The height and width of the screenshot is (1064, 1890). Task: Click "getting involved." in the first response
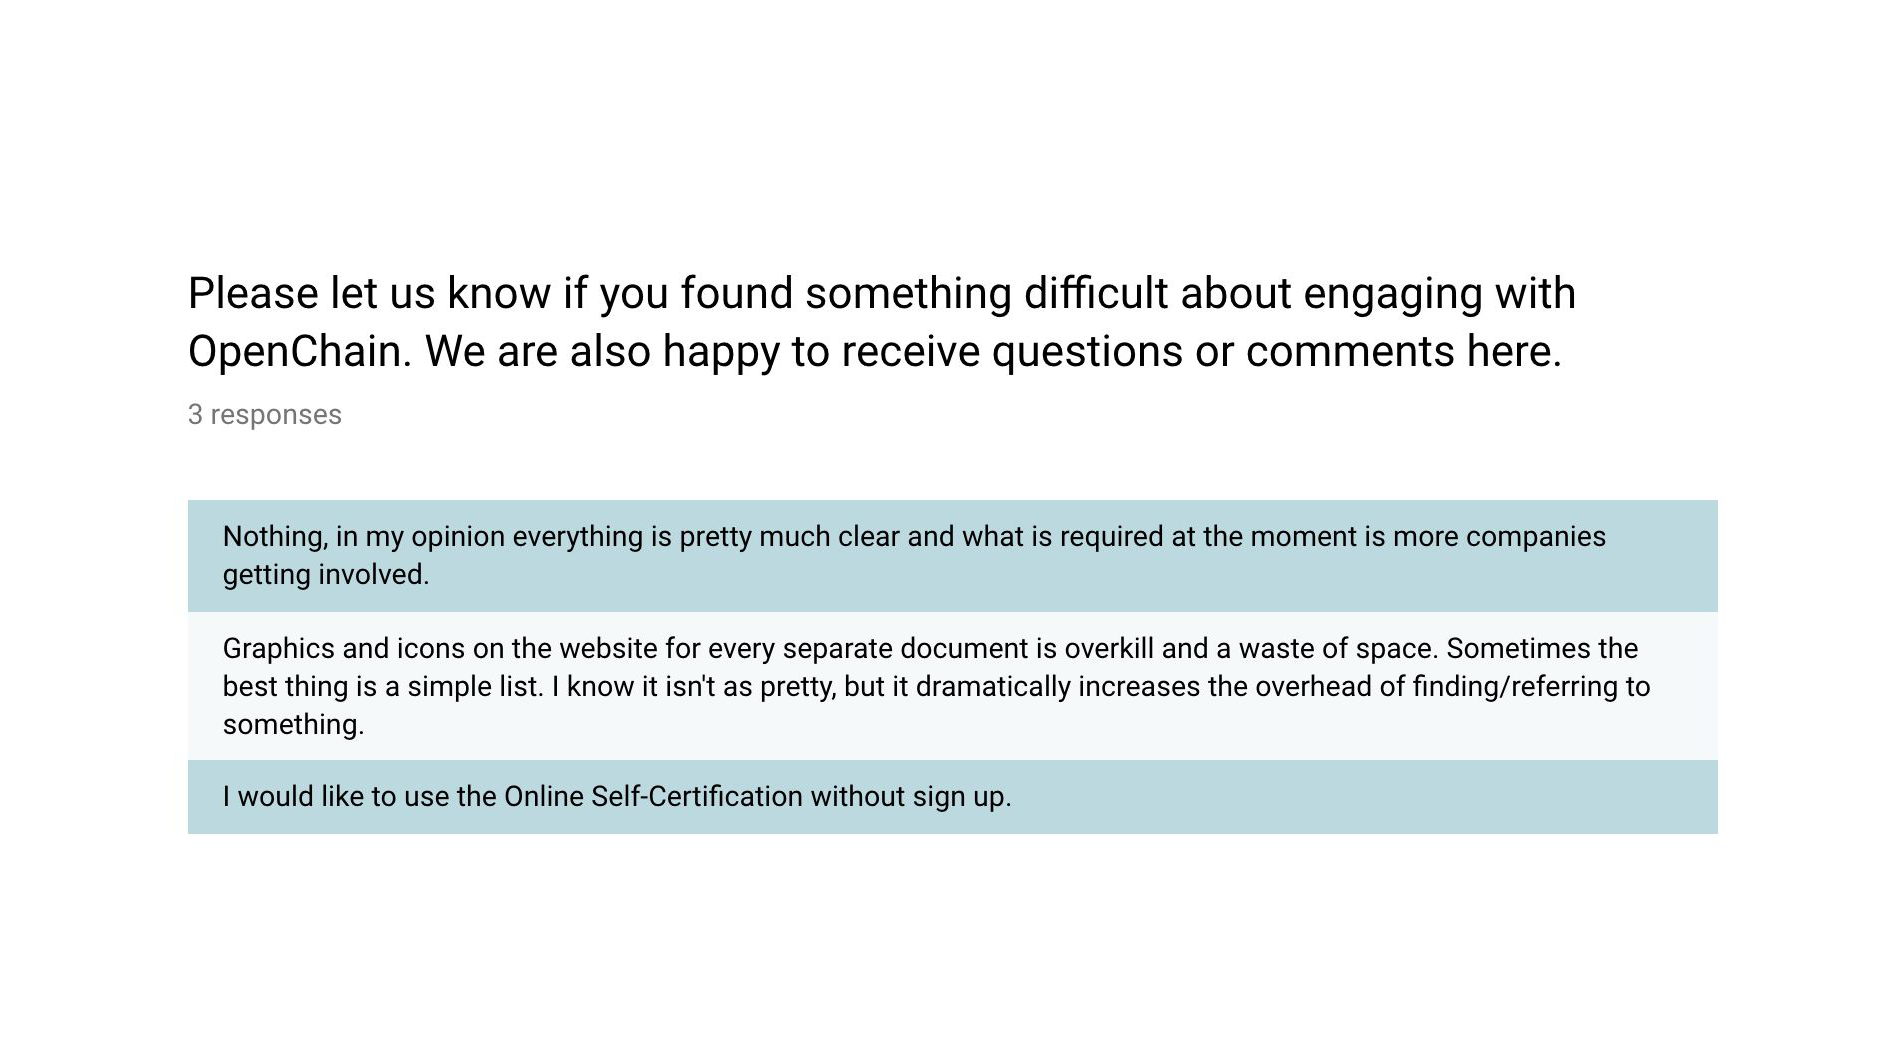pyautogui.click(x=326, y=575)
